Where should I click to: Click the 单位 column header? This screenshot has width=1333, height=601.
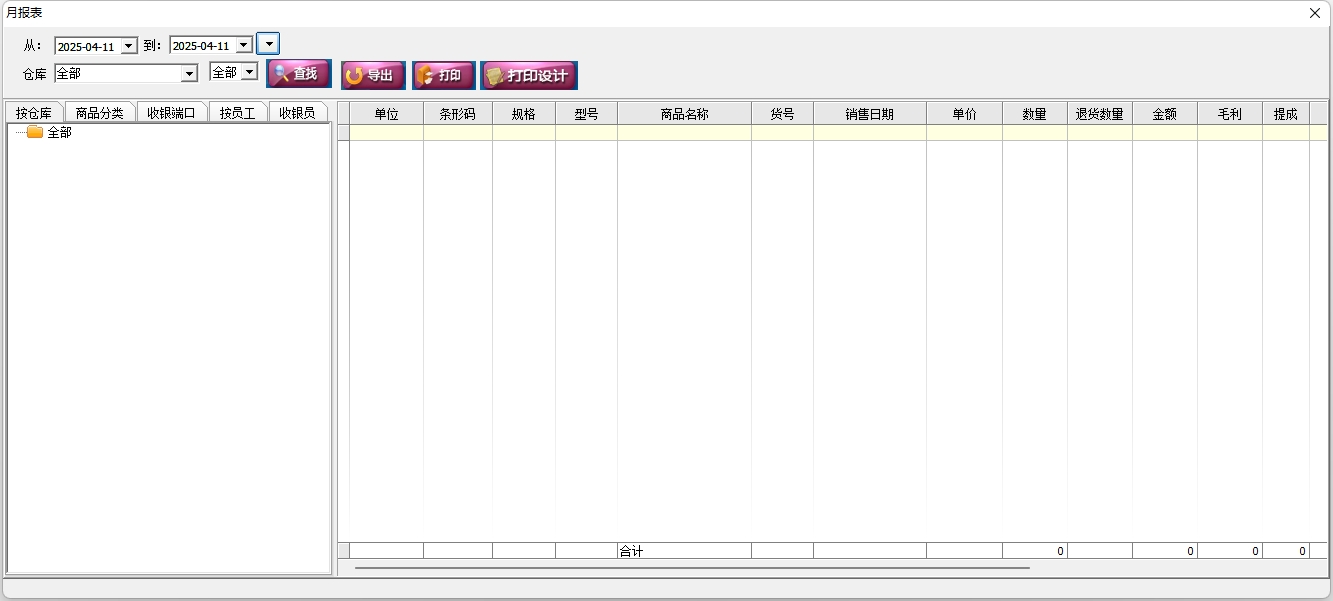(x=386, y=113)
